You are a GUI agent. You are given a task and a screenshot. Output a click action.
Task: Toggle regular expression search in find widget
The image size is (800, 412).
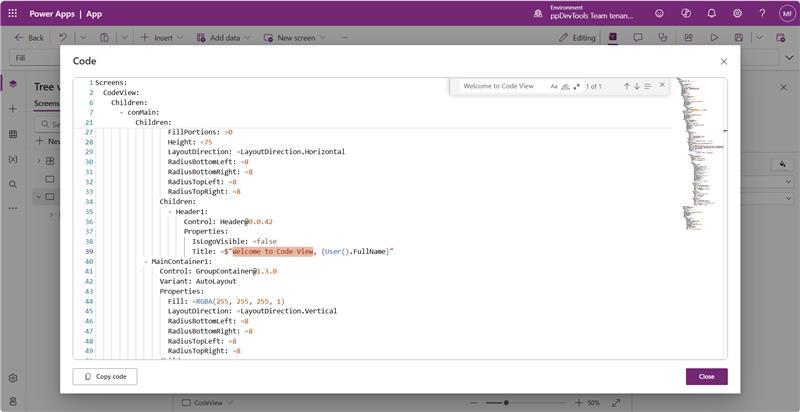click(x=577, y=87)
